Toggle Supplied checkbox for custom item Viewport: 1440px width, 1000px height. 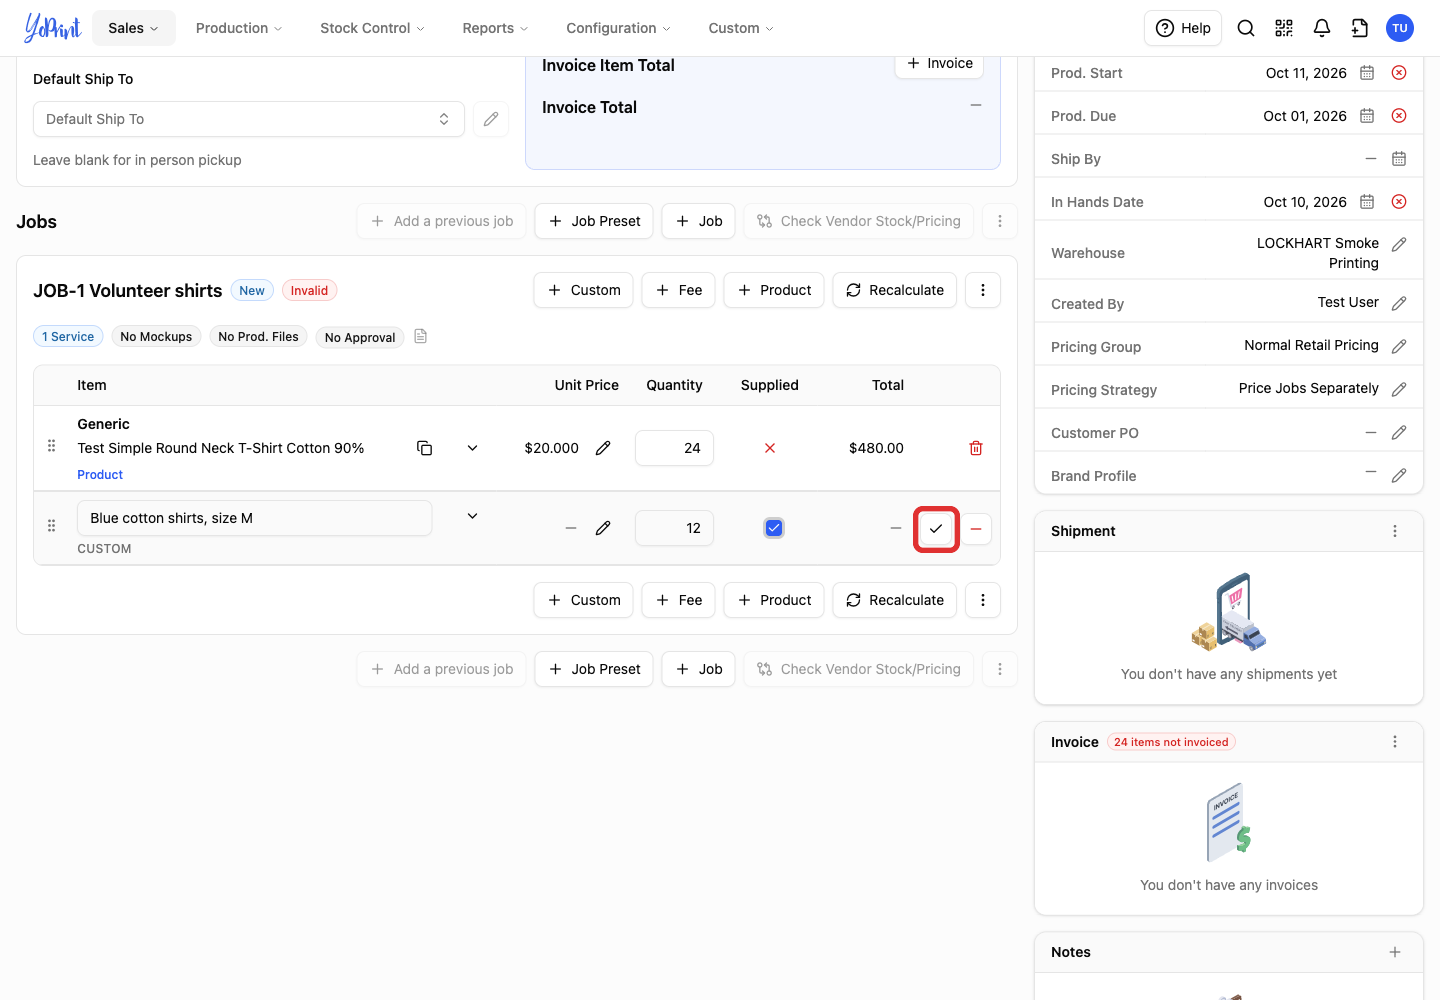point(774,528)
